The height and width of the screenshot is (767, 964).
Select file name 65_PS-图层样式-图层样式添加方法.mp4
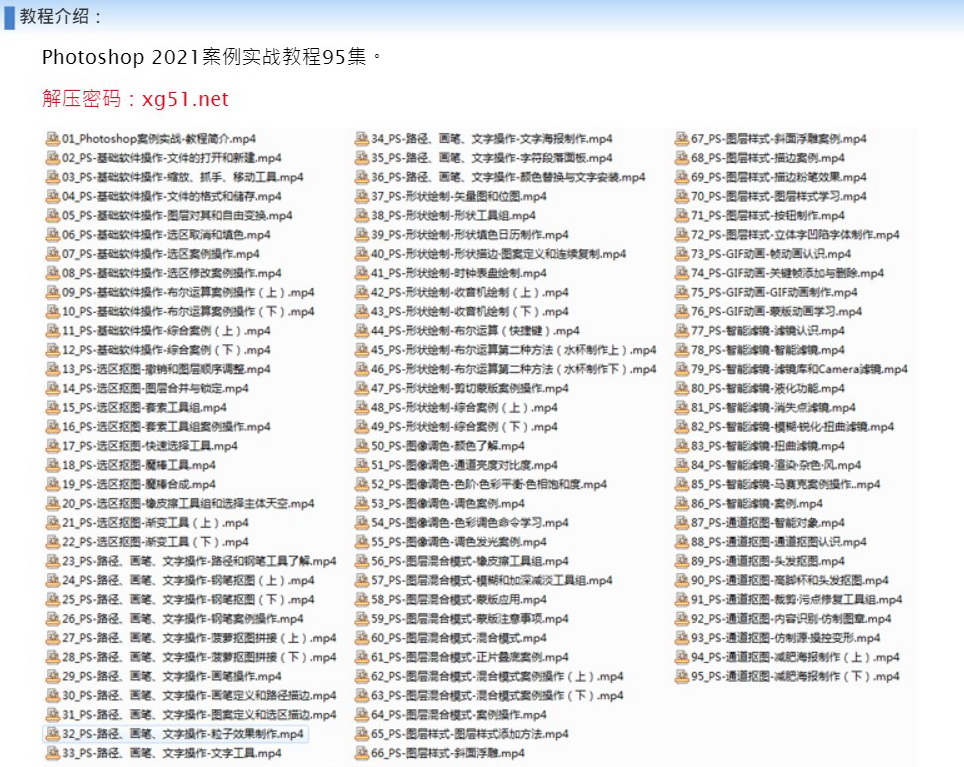[x=470, y=734]
